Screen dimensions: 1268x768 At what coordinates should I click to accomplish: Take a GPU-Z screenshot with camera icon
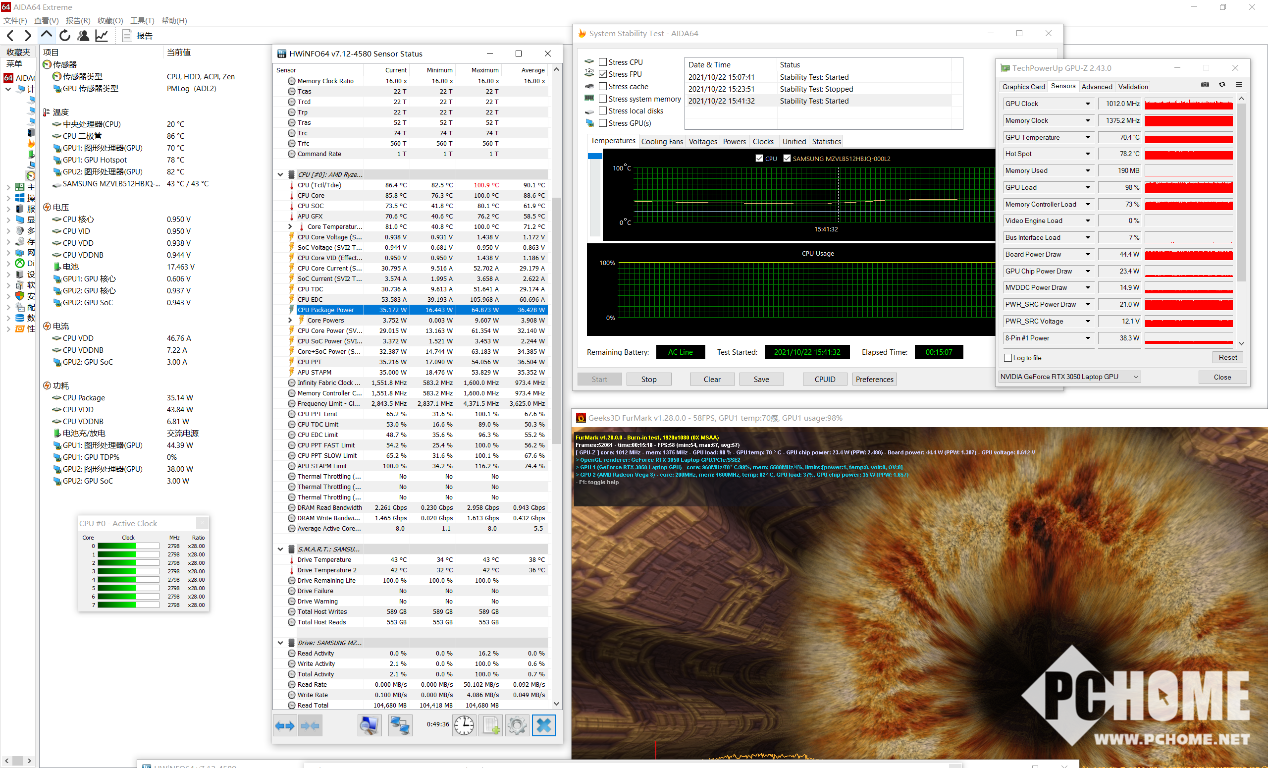pyautogui.click(x=1205, y=86)
